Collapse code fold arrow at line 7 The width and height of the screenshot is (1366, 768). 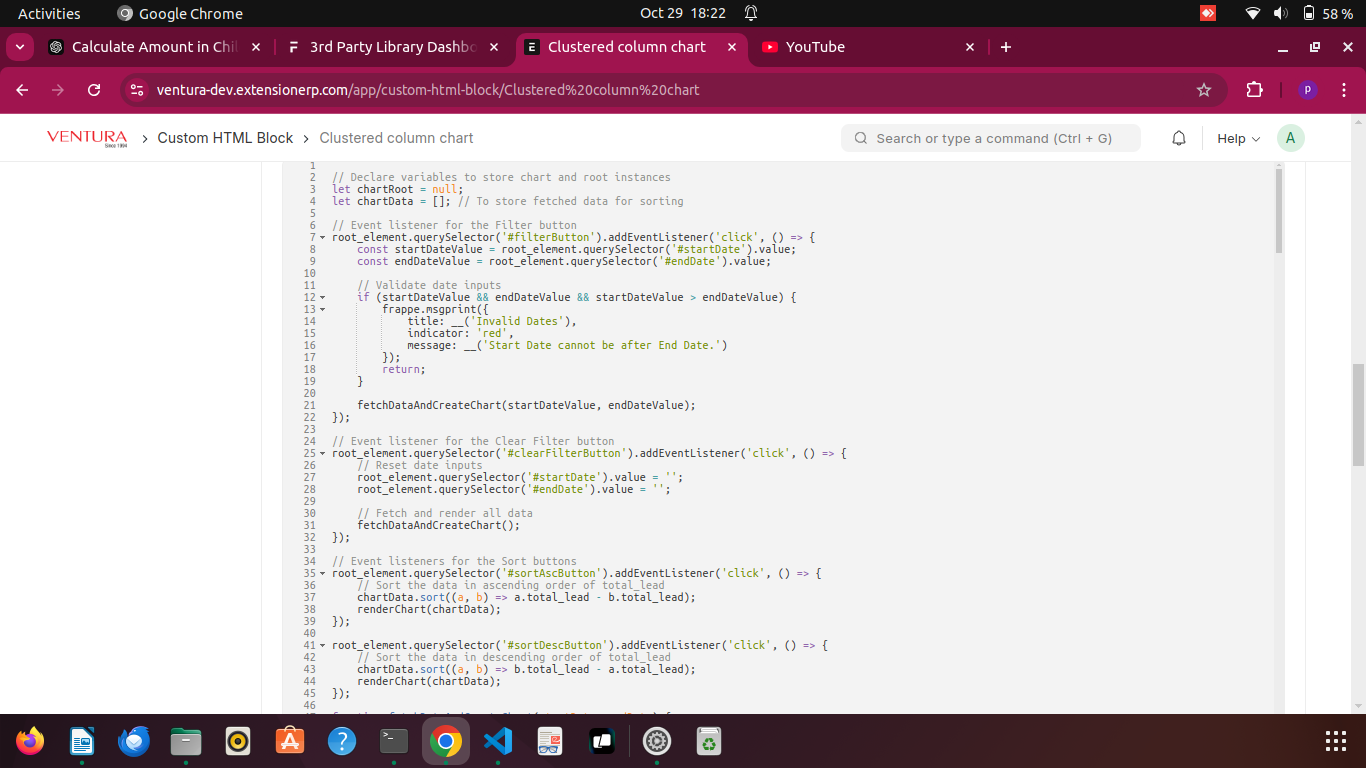point(322,237)
